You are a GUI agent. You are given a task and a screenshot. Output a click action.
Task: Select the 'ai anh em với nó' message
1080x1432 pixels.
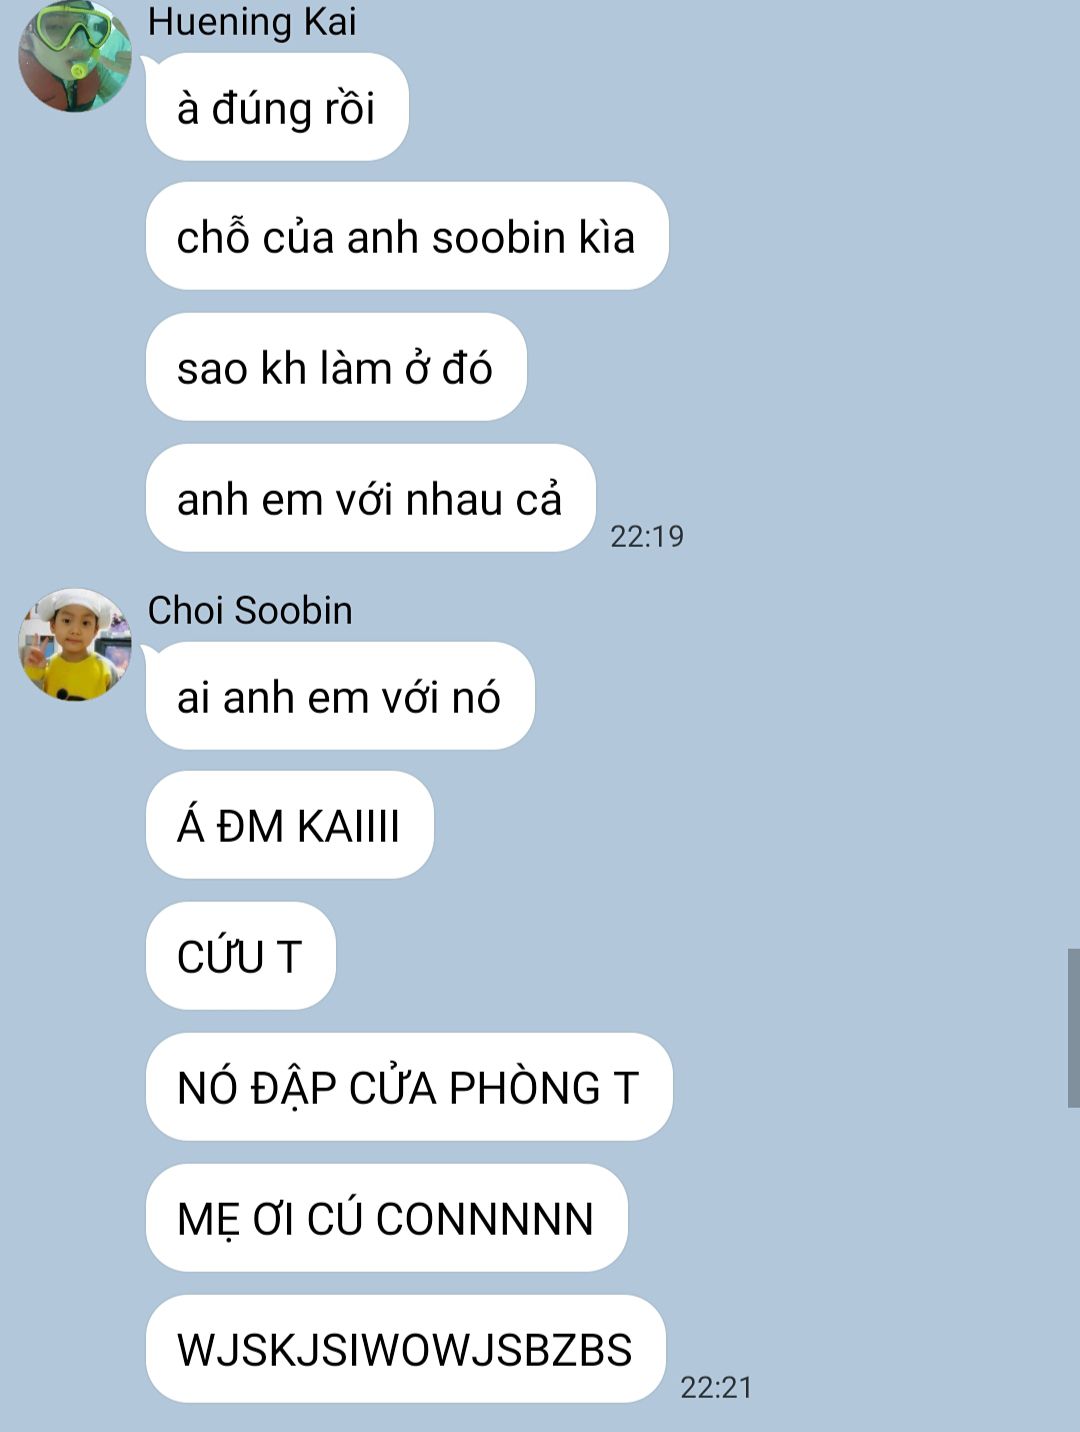click(340, 696)
